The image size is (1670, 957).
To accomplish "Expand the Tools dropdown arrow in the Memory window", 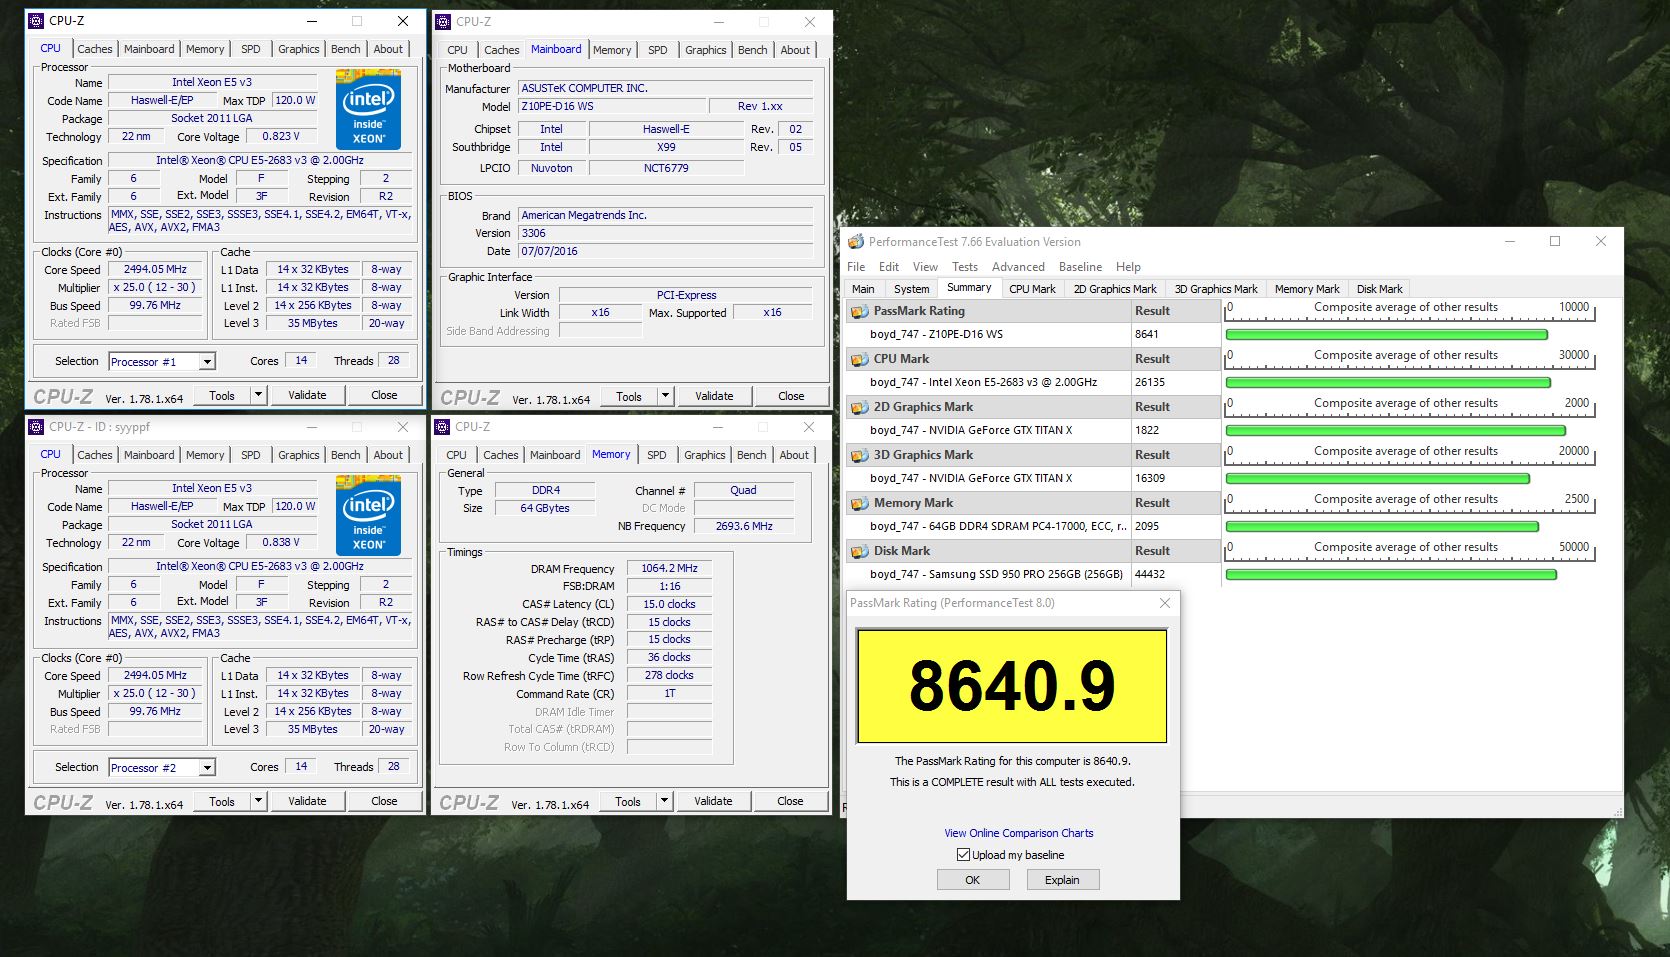I will point(664,801).
